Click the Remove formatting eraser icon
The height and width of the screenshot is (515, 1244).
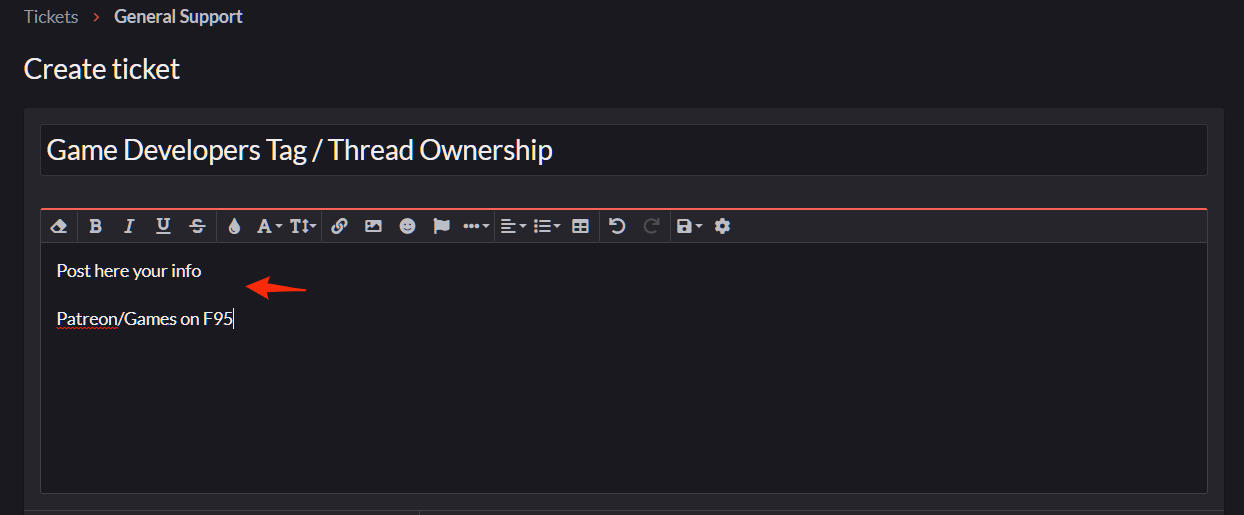click(x=59, y=226)
